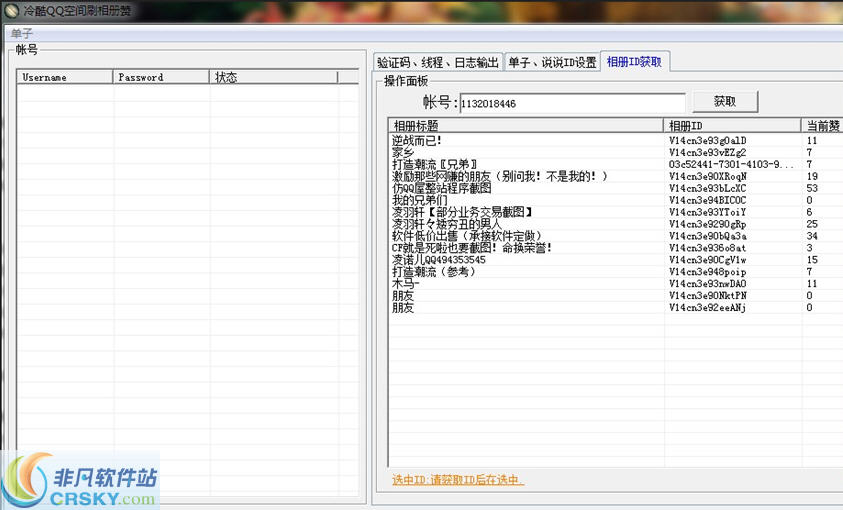This screenshot has width=843, height=510.
Task: Focus the 帐号 input field
Action: tap(572, 103)
